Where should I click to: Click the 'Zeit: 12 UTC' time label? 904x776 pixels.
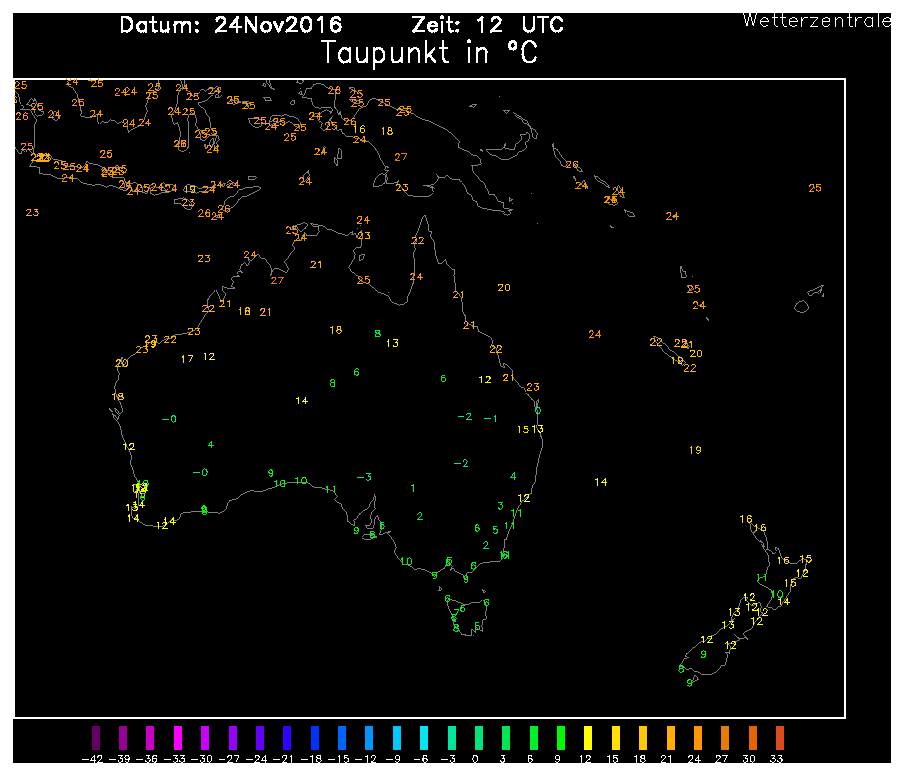485,25
